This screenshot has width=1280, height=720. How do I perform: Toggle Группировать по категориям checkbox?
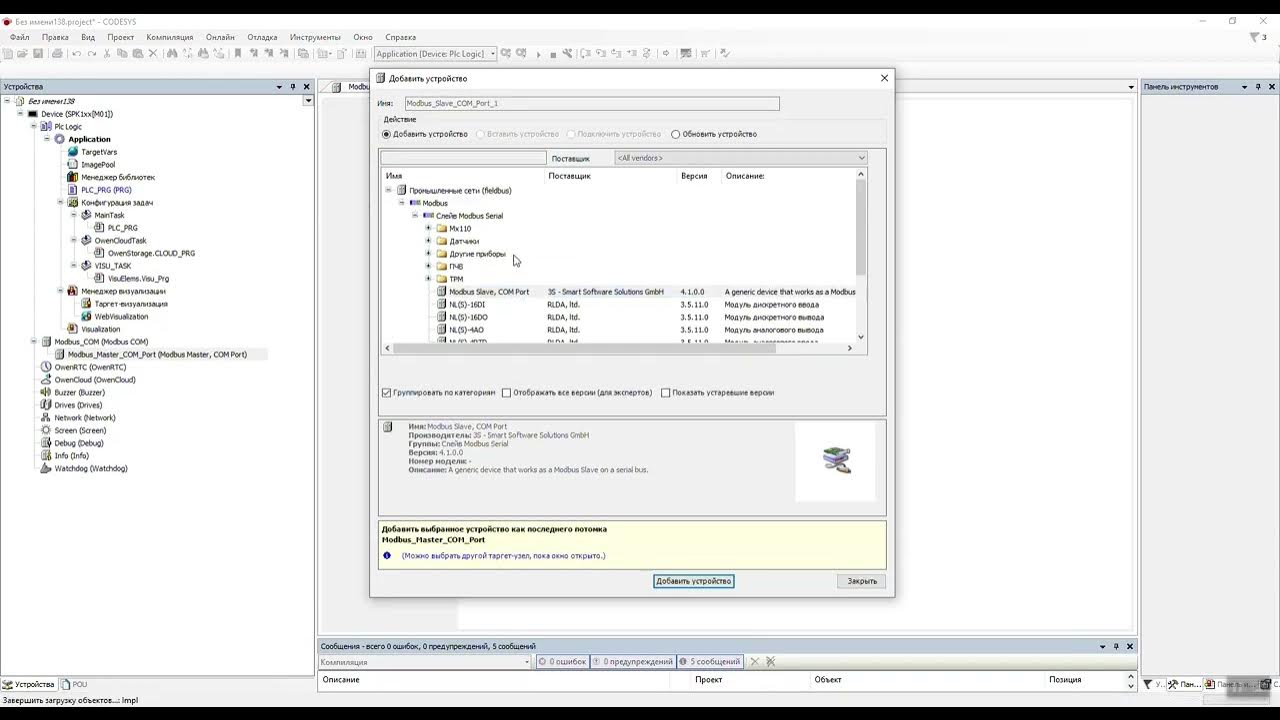tap(387, 393)
